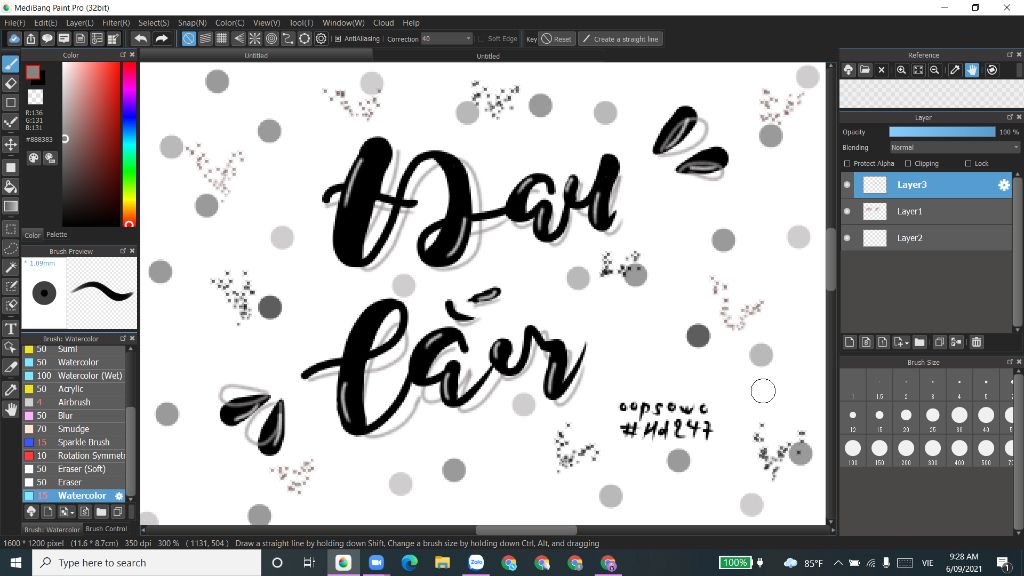Viewport: 1024px width, 576px height.
Task: Open the Filter menu
Action: click(x=116, y=23)
